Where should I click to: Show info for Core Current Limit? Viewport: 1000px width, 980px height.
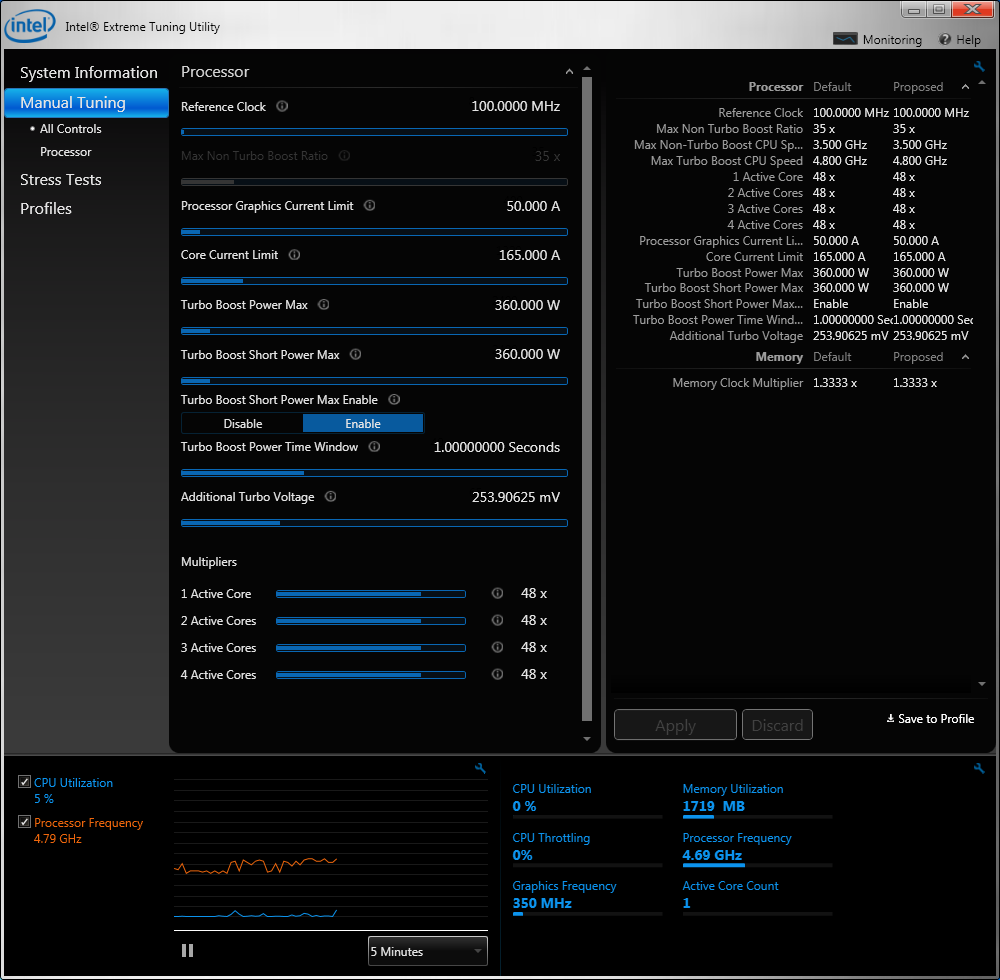click(x=294, y=255)
